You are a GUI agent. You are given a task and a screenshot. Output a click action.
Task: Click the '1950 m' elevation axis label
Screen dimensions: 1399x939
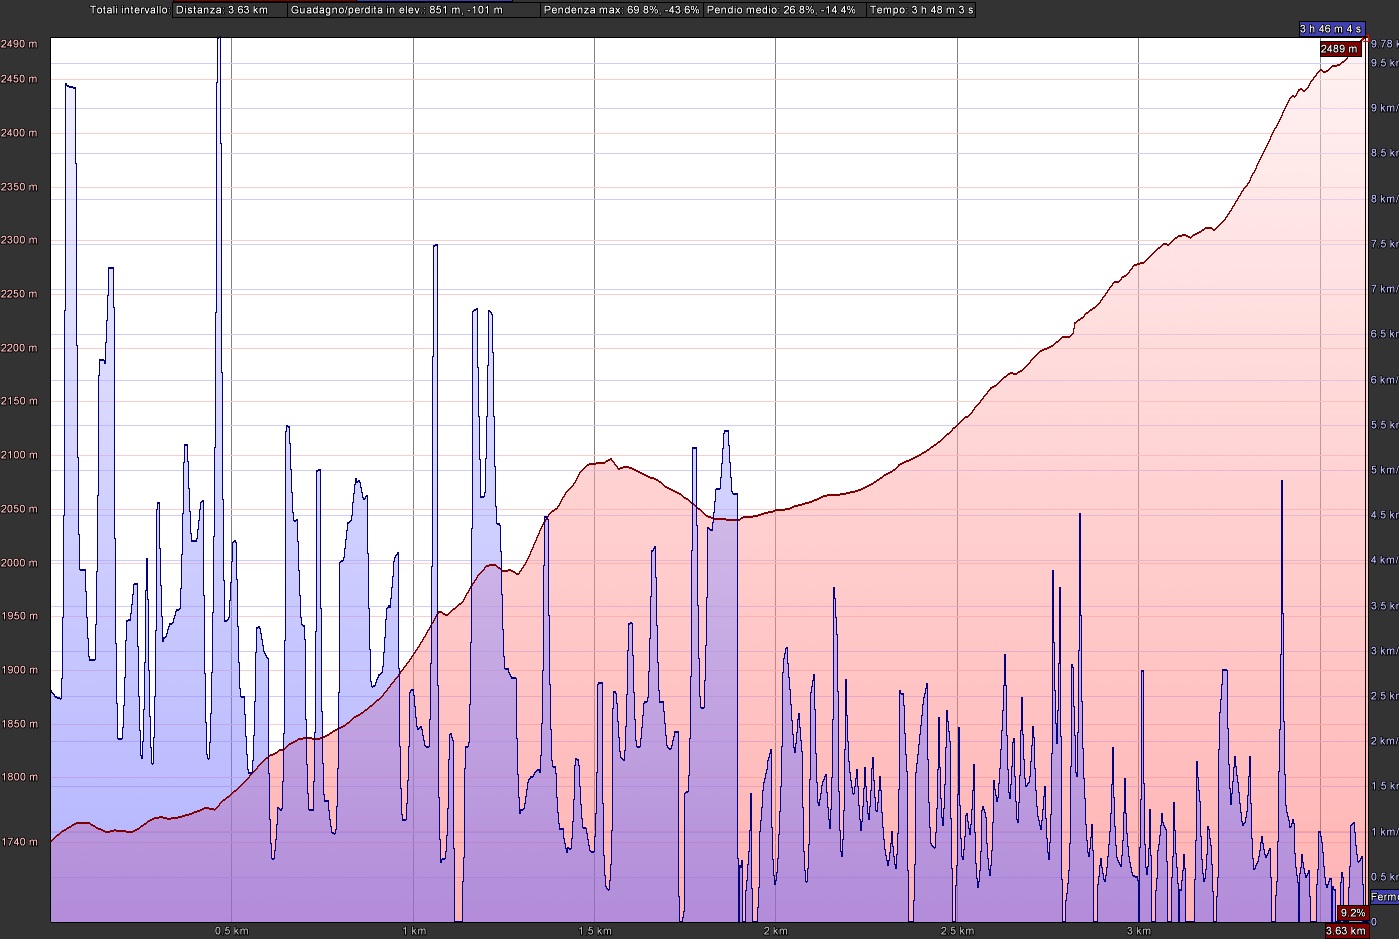click(x=19, y=616)
